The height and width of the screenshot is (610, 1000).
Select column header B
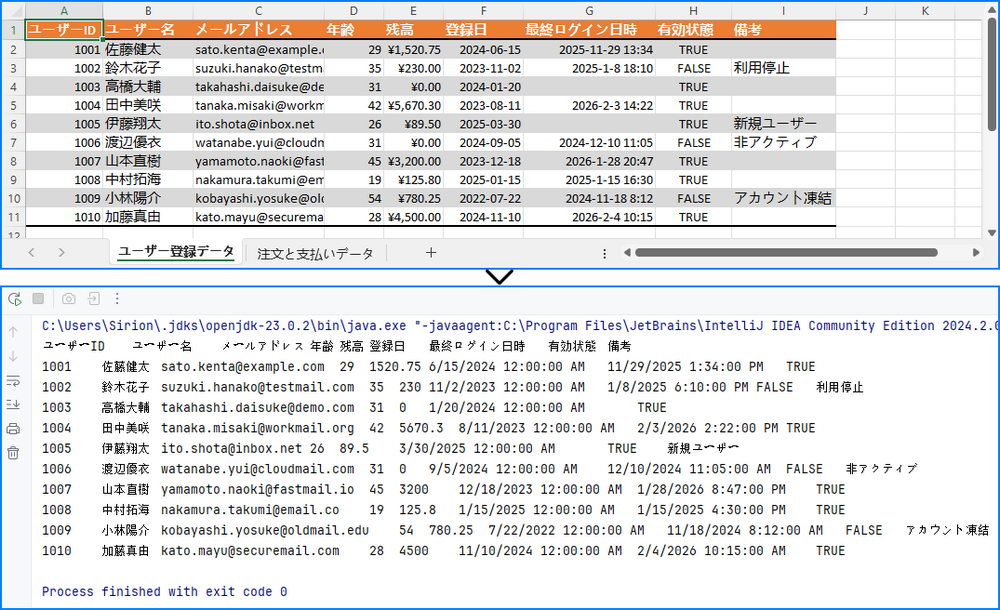(x=148, y=11)
